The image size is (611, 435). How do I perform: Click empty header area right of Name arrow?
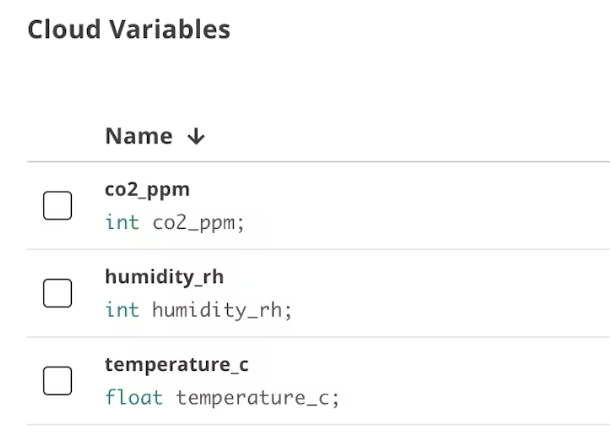click(x=400, y=137)
